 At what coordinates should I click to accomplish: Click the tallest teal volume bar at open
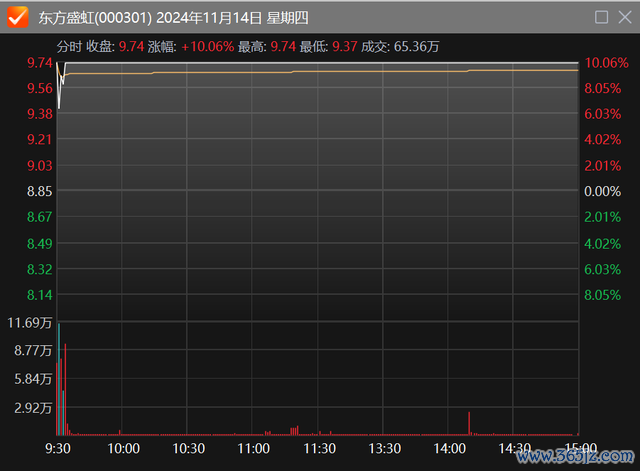click(59, 379)
